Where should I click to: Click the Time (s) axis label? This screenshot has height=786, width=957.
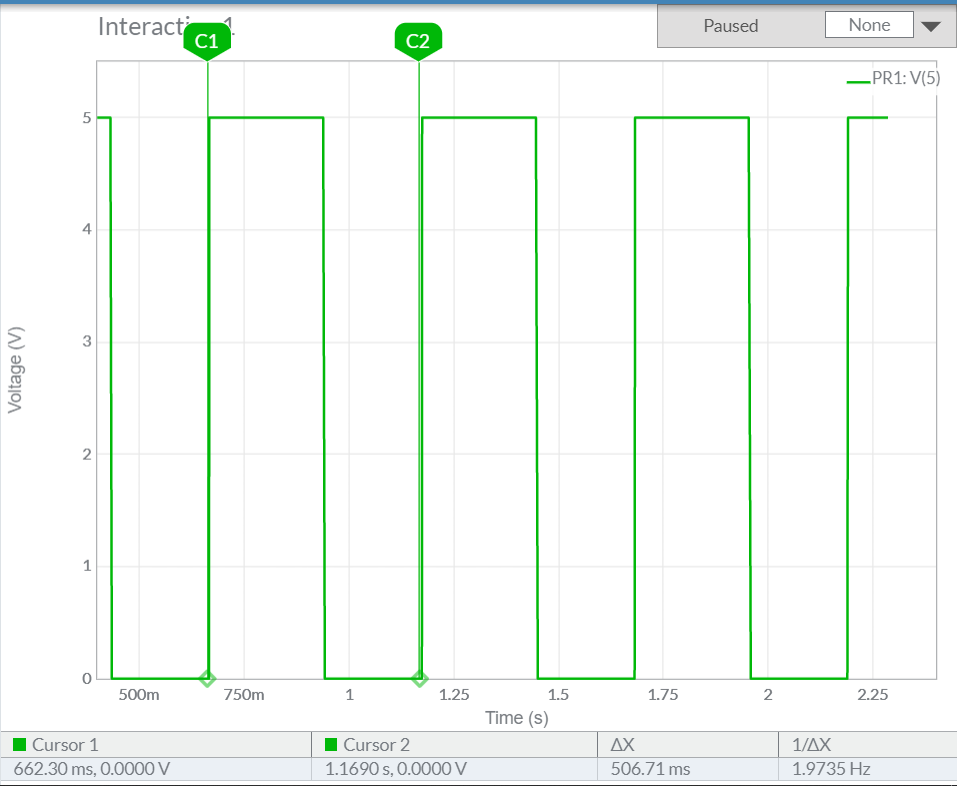[x=516, y=717]
